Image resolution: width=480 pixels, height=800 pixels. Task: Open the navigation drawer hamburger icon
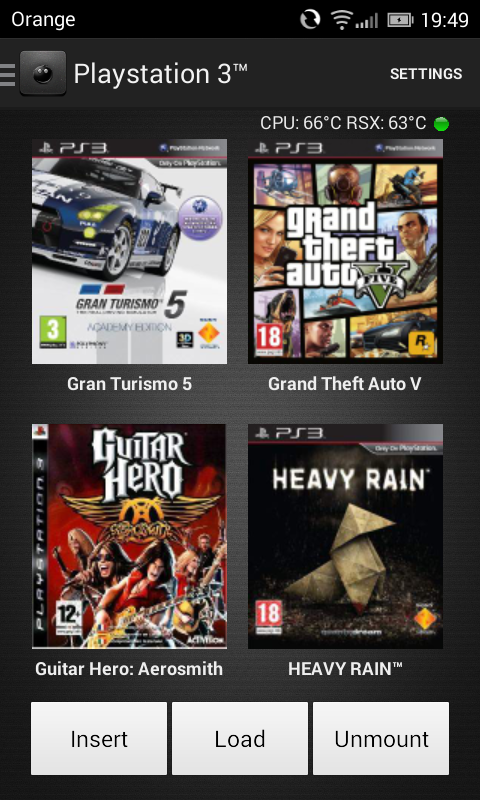[x=7, y=74]
